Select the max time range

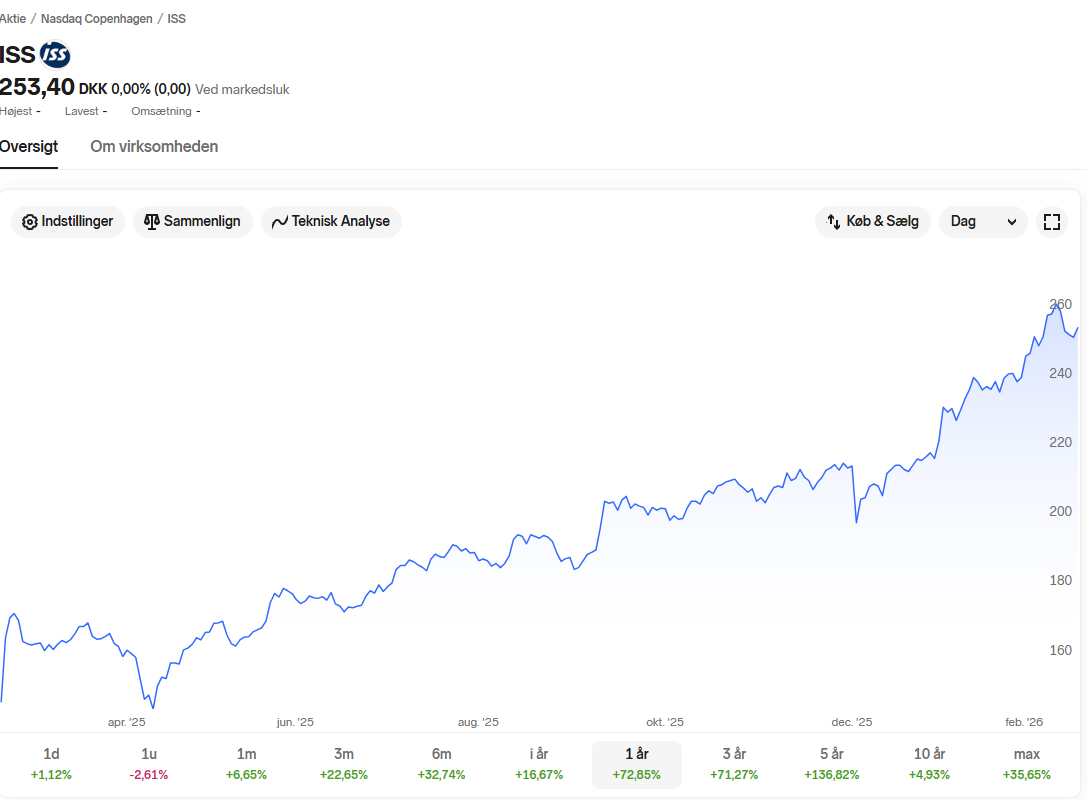[1027, 764]
